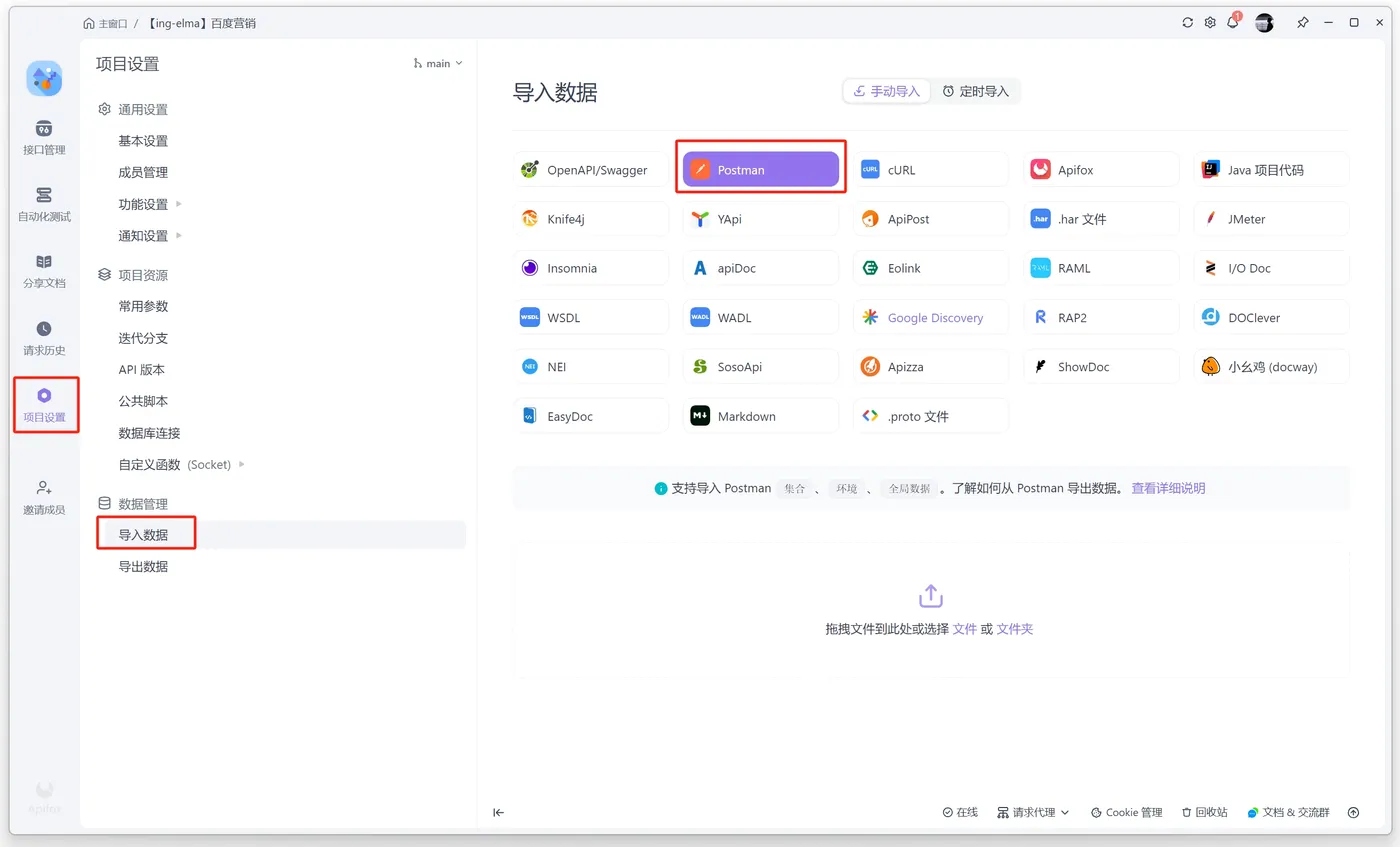Image resolution: width=1400 pixels, height=847 pixels.
Task: Click the 文件 link in the upload area
Action: [964, 629]
